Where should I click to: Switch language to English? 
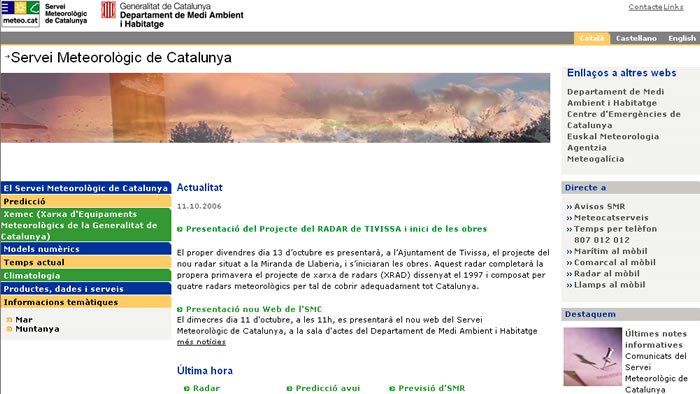(x=682, y=38)
